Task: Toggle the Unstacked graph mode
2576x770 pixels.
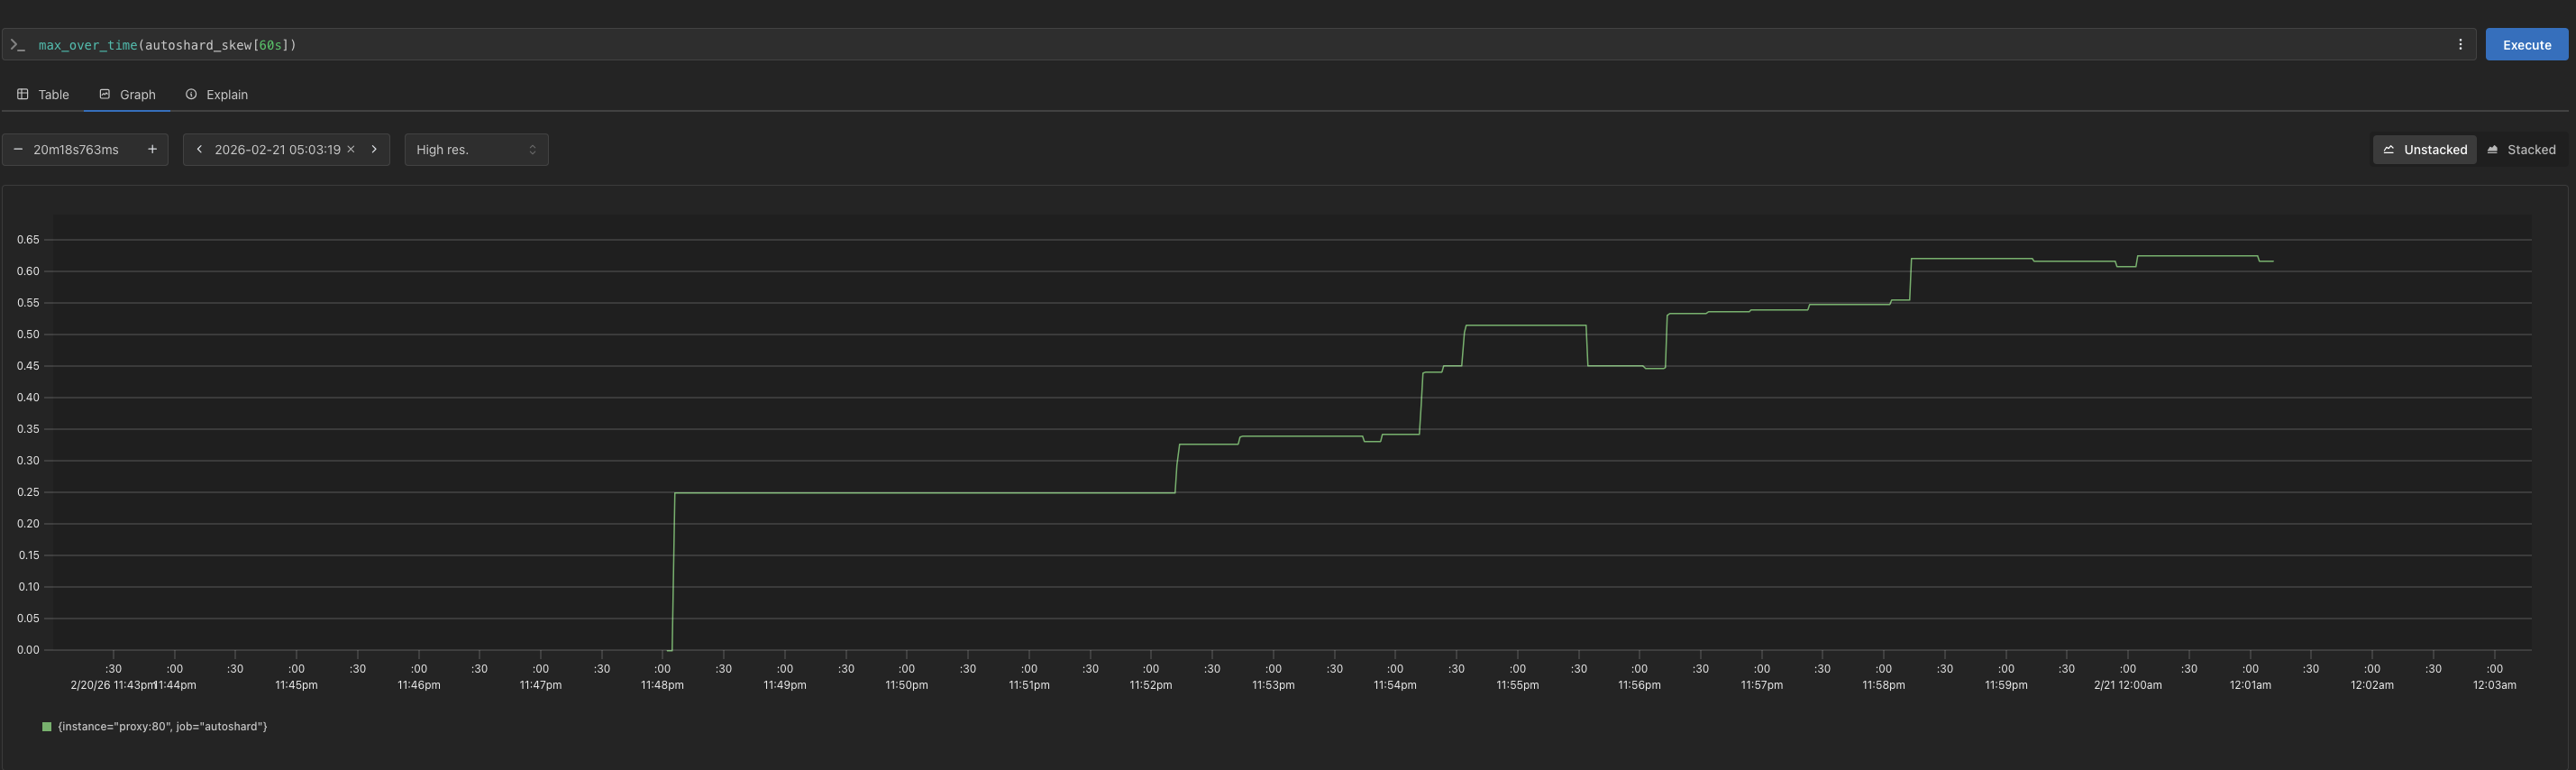Action: (2425, 150)
